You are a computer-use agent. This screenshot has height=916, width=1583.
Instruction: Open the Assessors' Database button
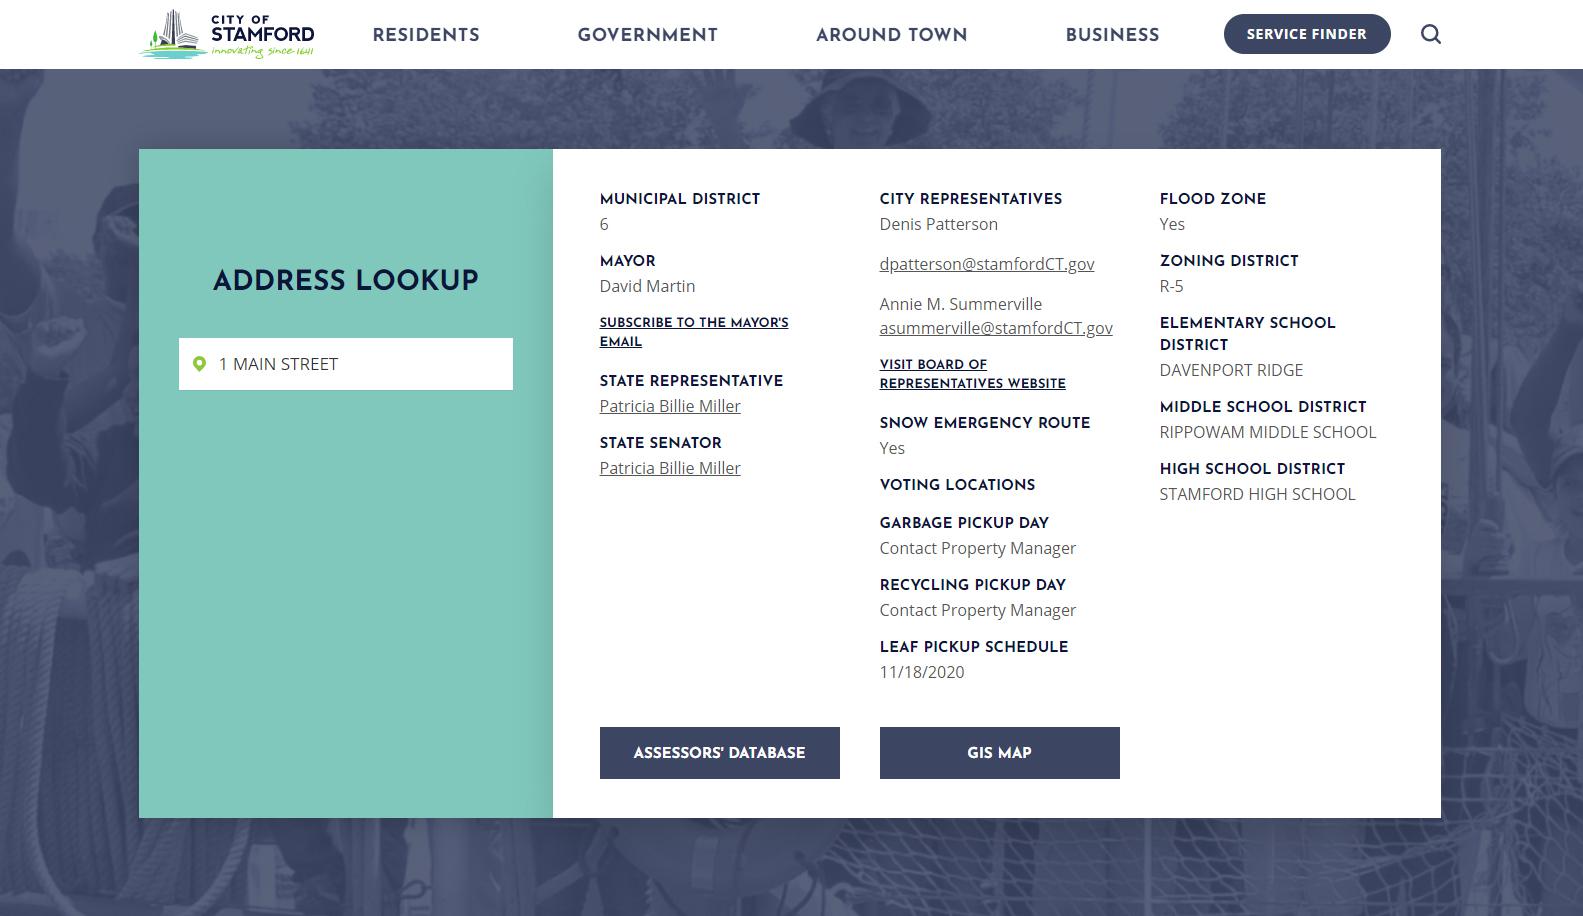pyautogui.click(x=719, y=753)
